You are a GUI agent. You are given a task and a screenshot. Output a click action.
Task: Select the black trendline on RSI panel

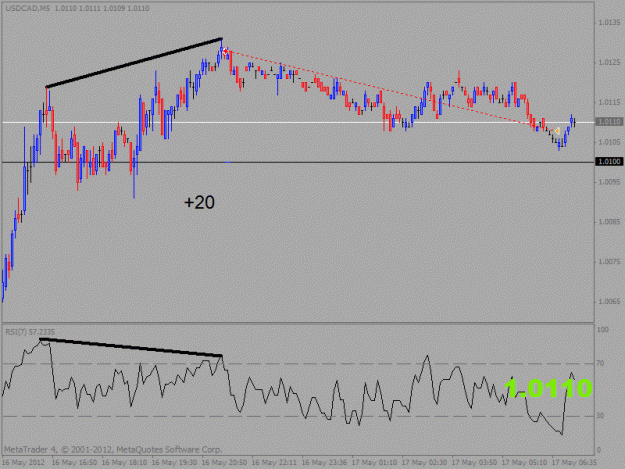coord(131,347)
